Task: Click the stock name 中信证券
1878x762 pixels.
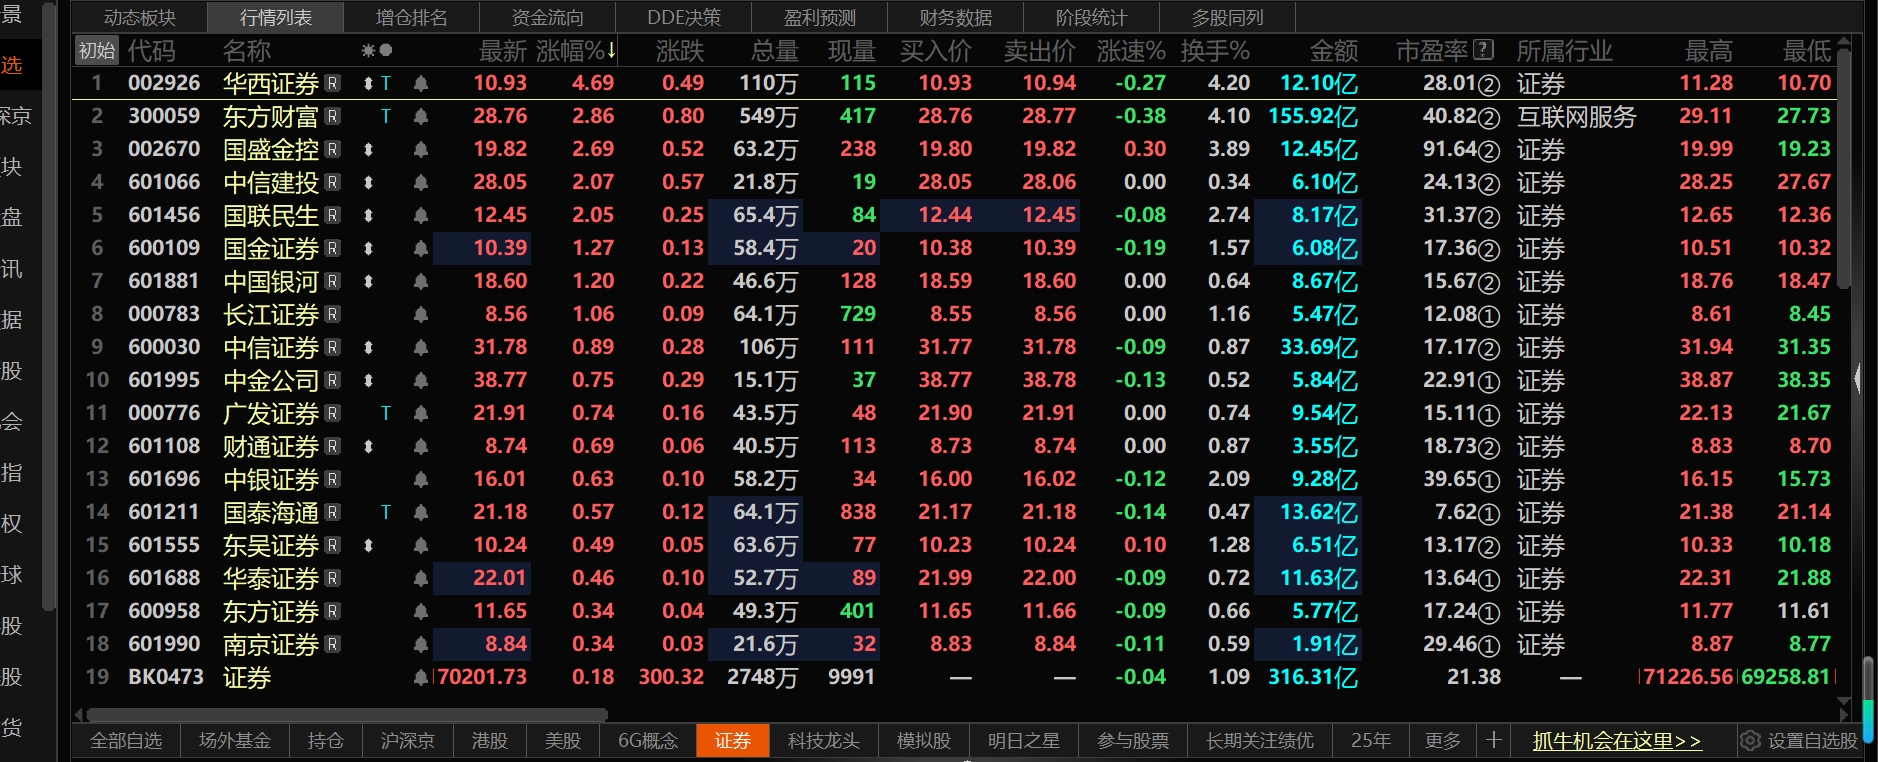Action: pyautogui.click(x=271, y=348)
